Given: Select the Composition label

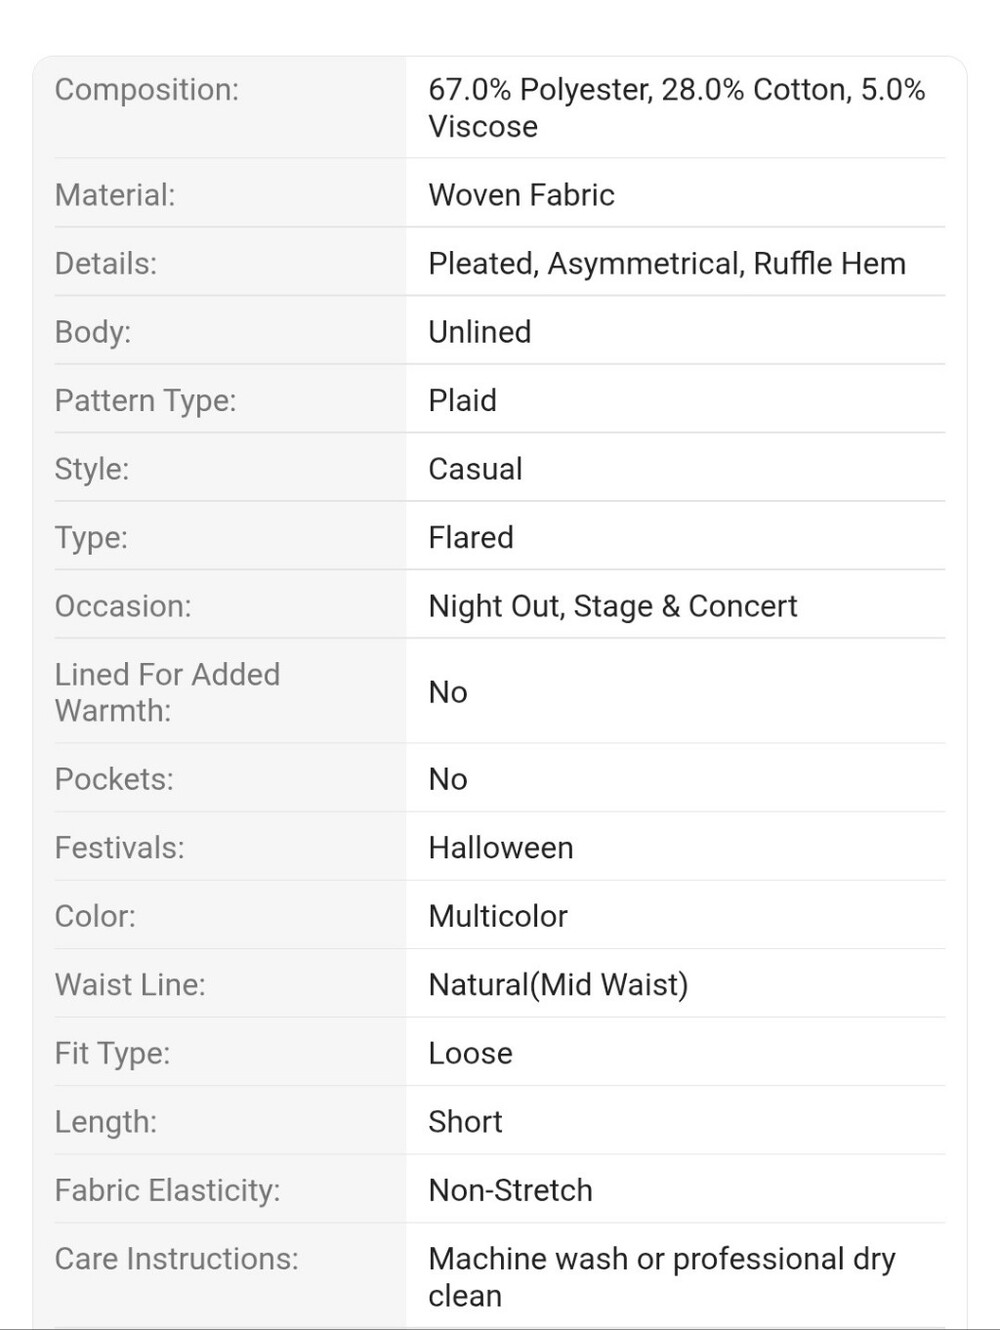Looking at the screenshot, I should 147,89.
